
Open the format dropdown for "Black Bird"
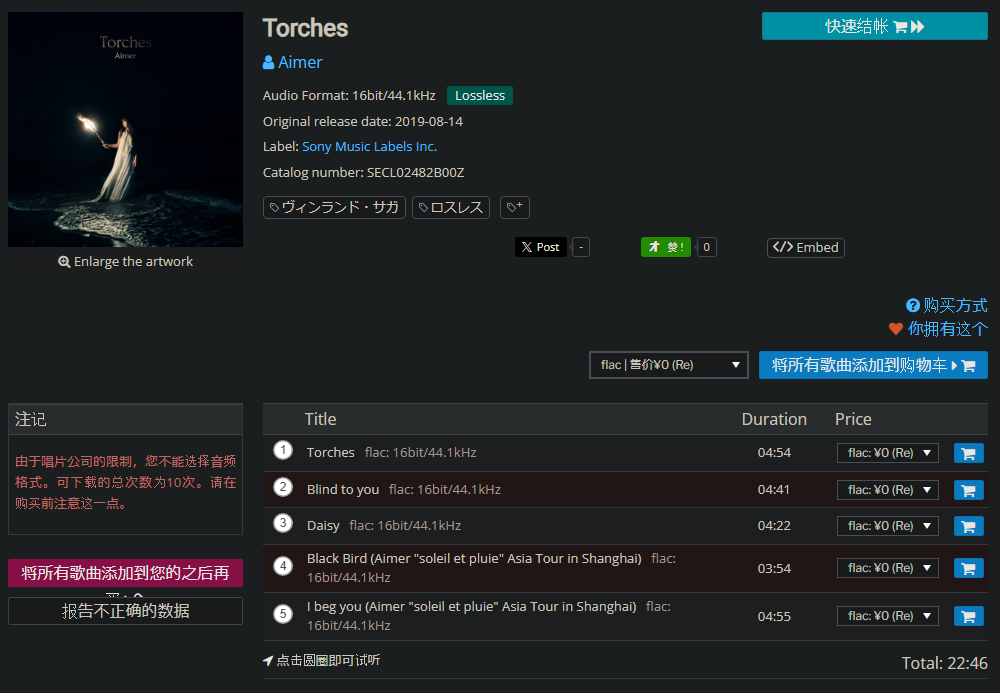(x=887, y=567)
